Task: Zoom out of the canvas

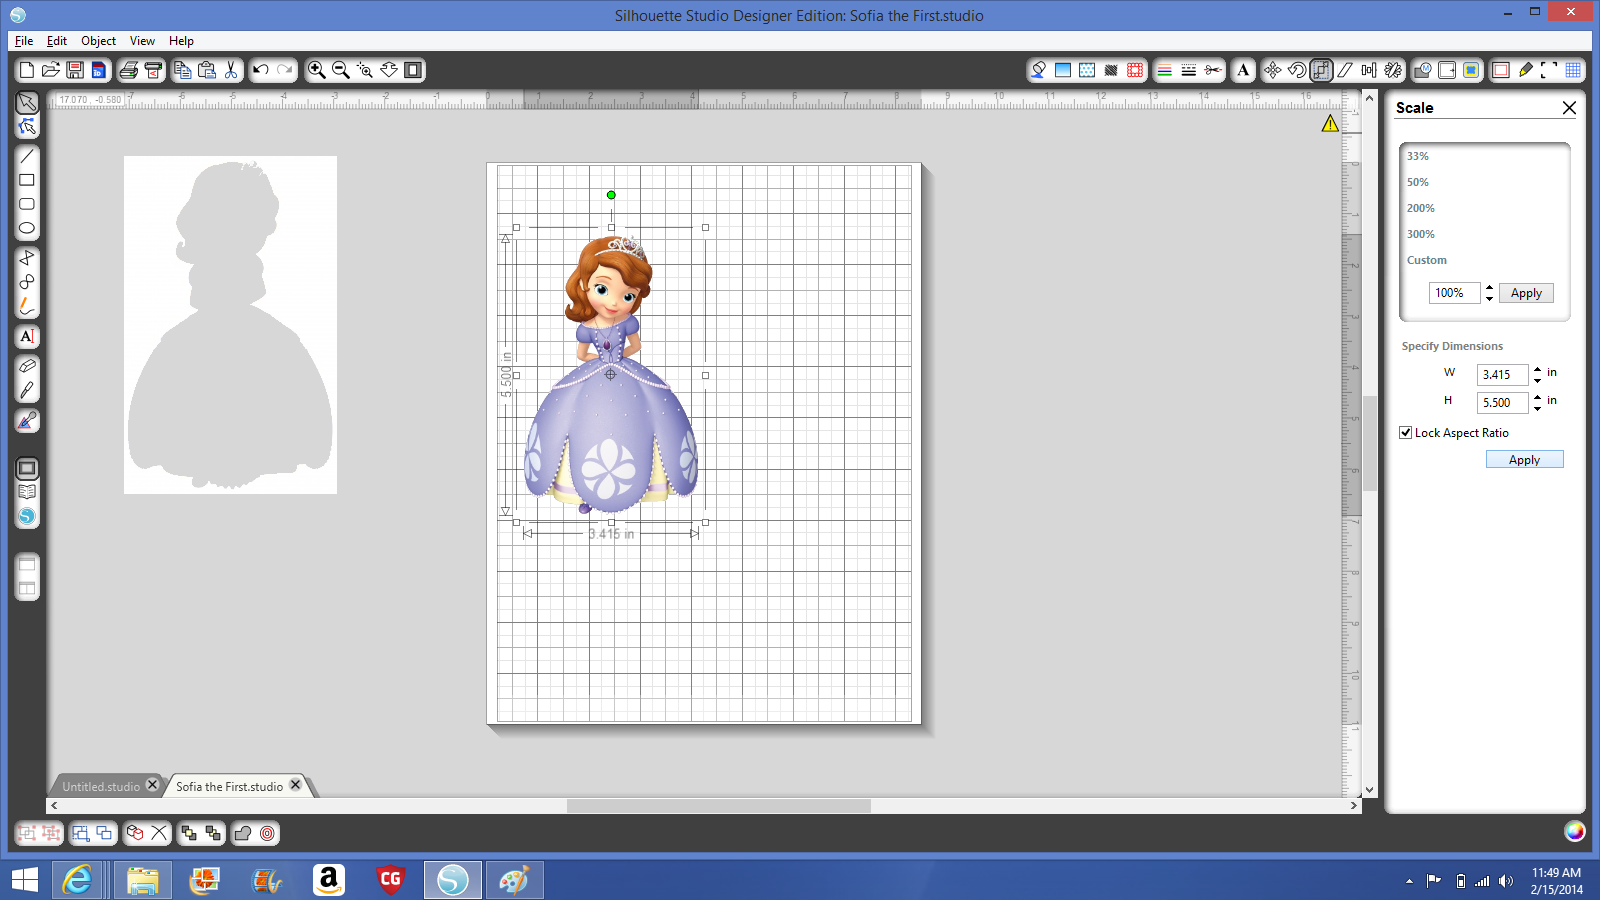Action: click(x=341, y=70)
